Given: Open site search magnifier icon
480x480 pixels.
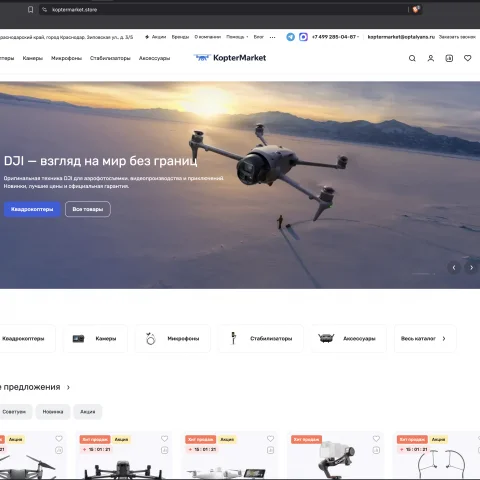Looking at the screenshot, I should coord(412,58).
